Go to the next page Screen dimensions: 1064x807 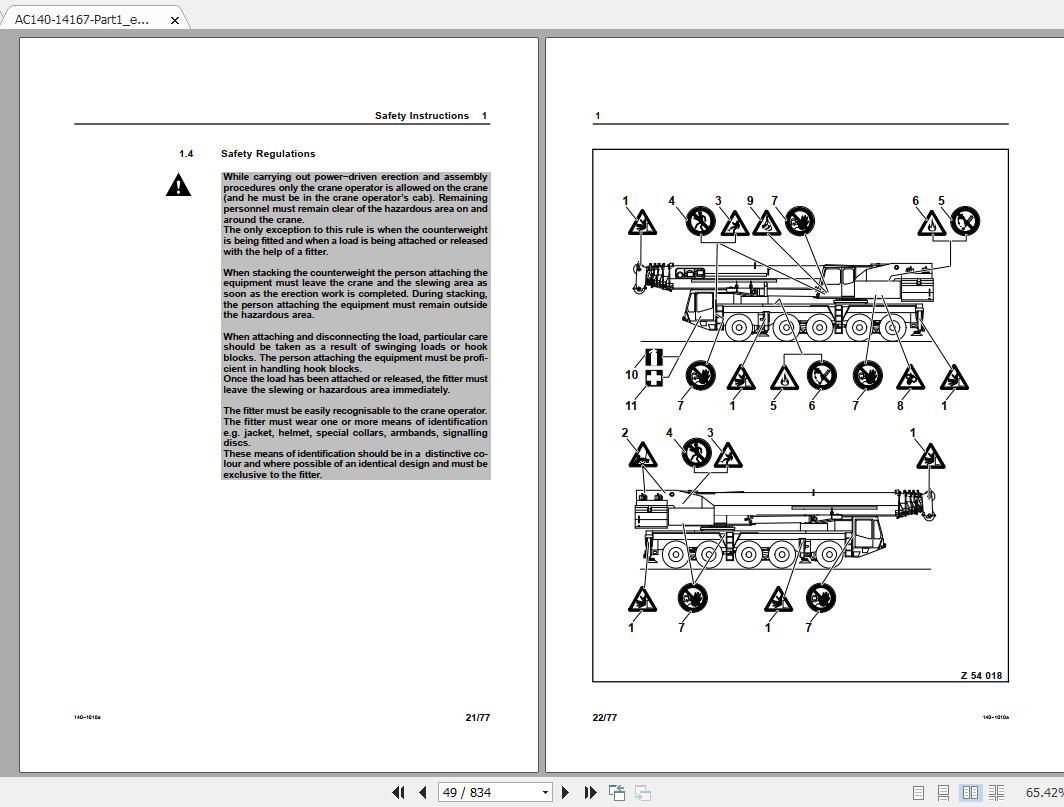coord(565,792)
